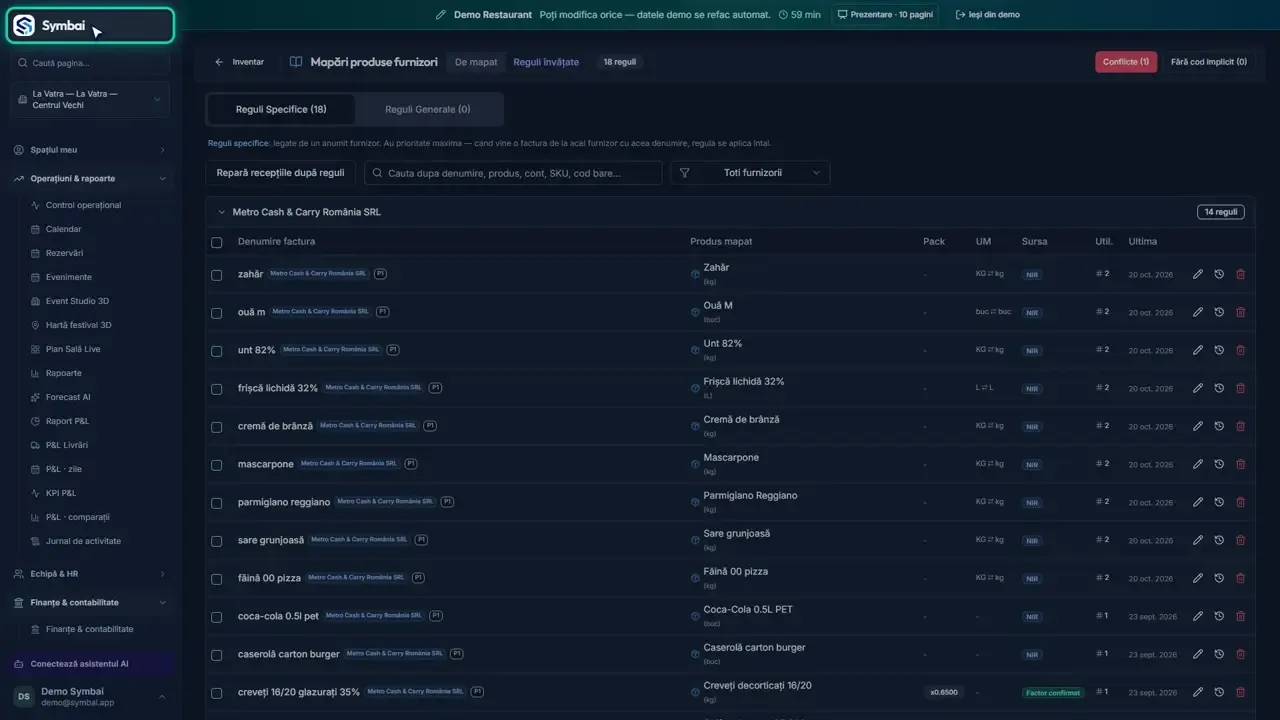Open the Conflicte (1) button
The height and width of the screenshot is (720, 1280).
1126,62
